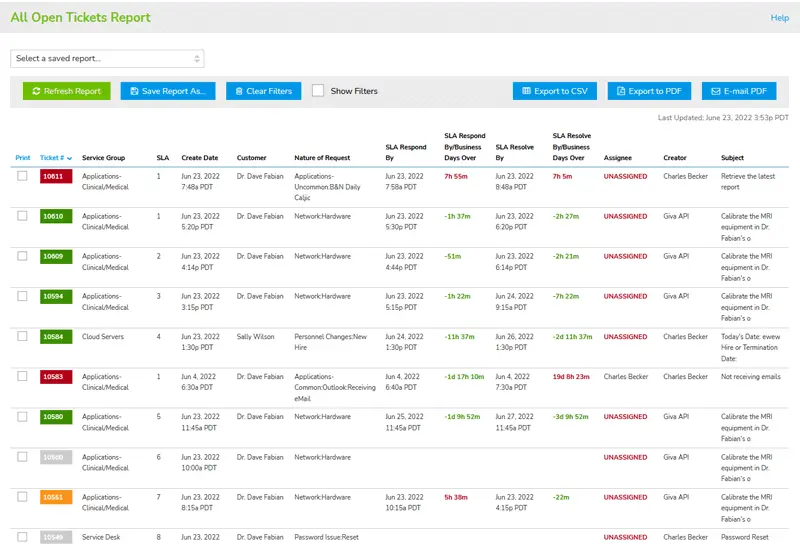This screenshot has width=800, height=544.
Task: Enable the Show Filters checkbox
Action: click(318, 91)
